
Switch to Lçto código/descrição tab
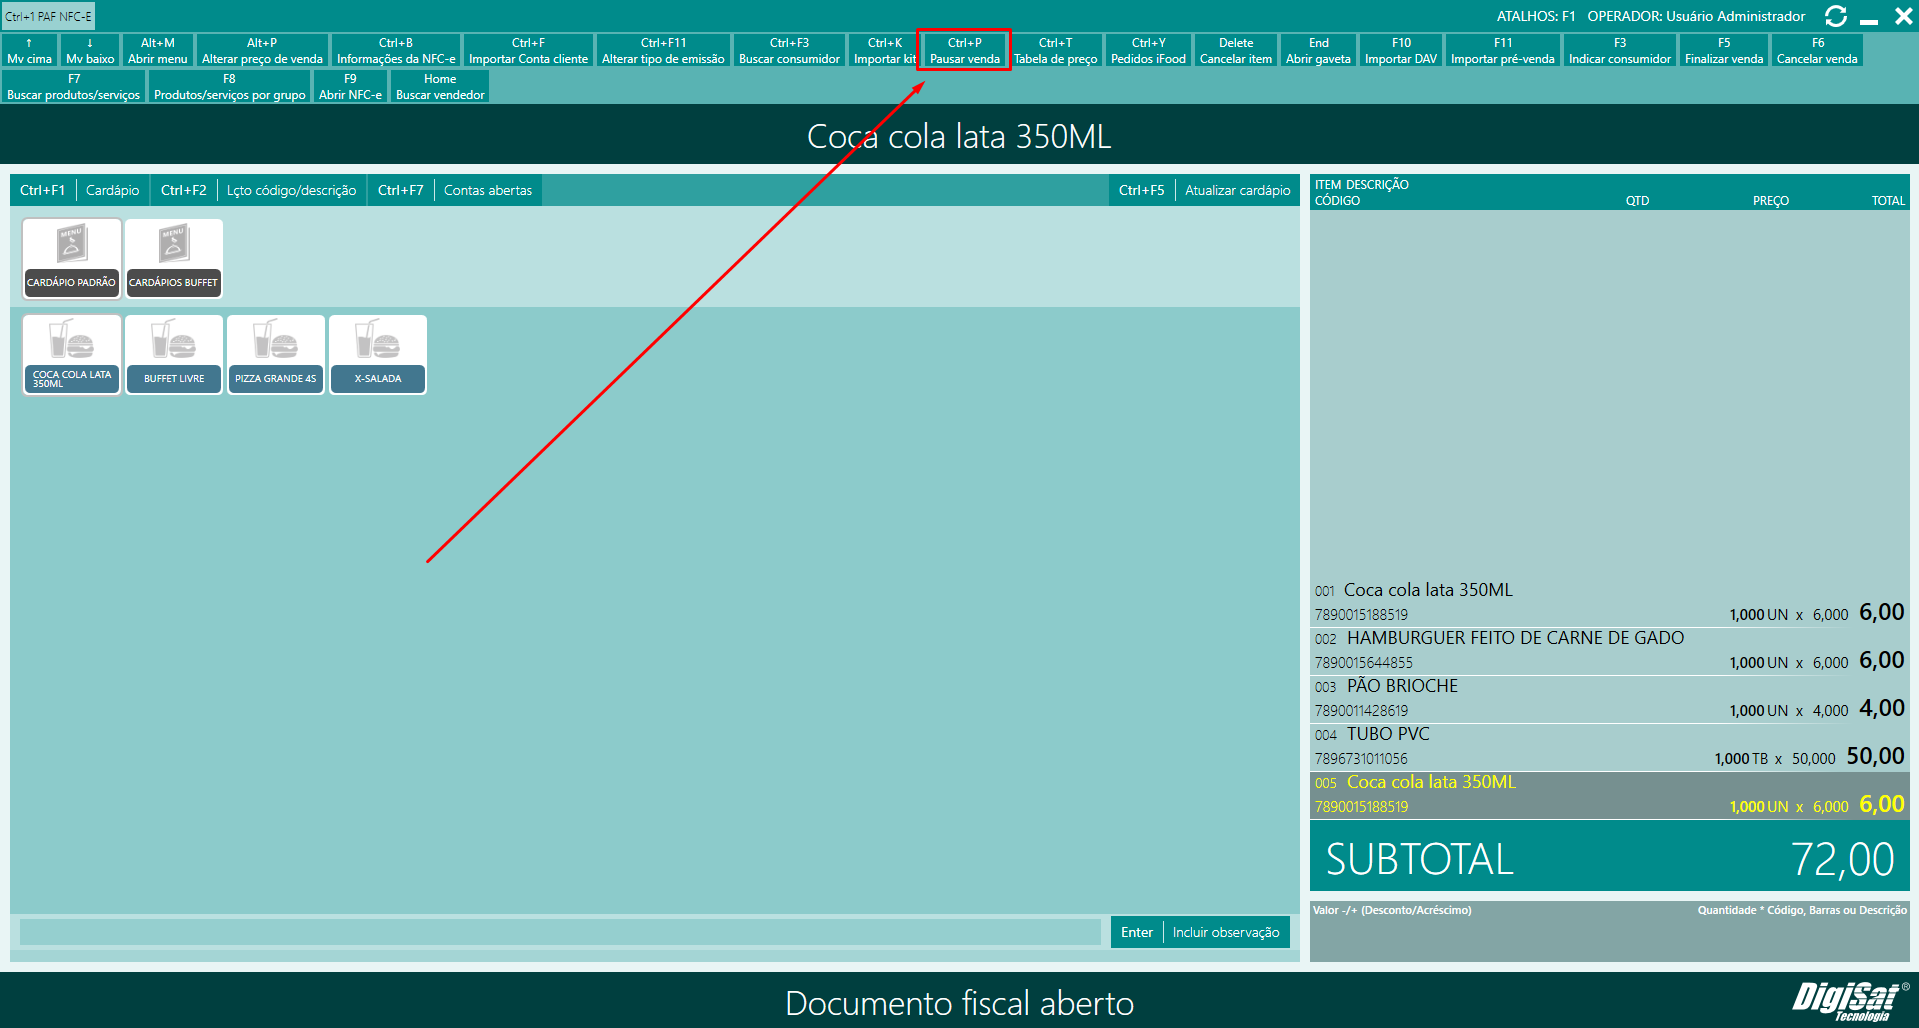click(x=291, y=190)
